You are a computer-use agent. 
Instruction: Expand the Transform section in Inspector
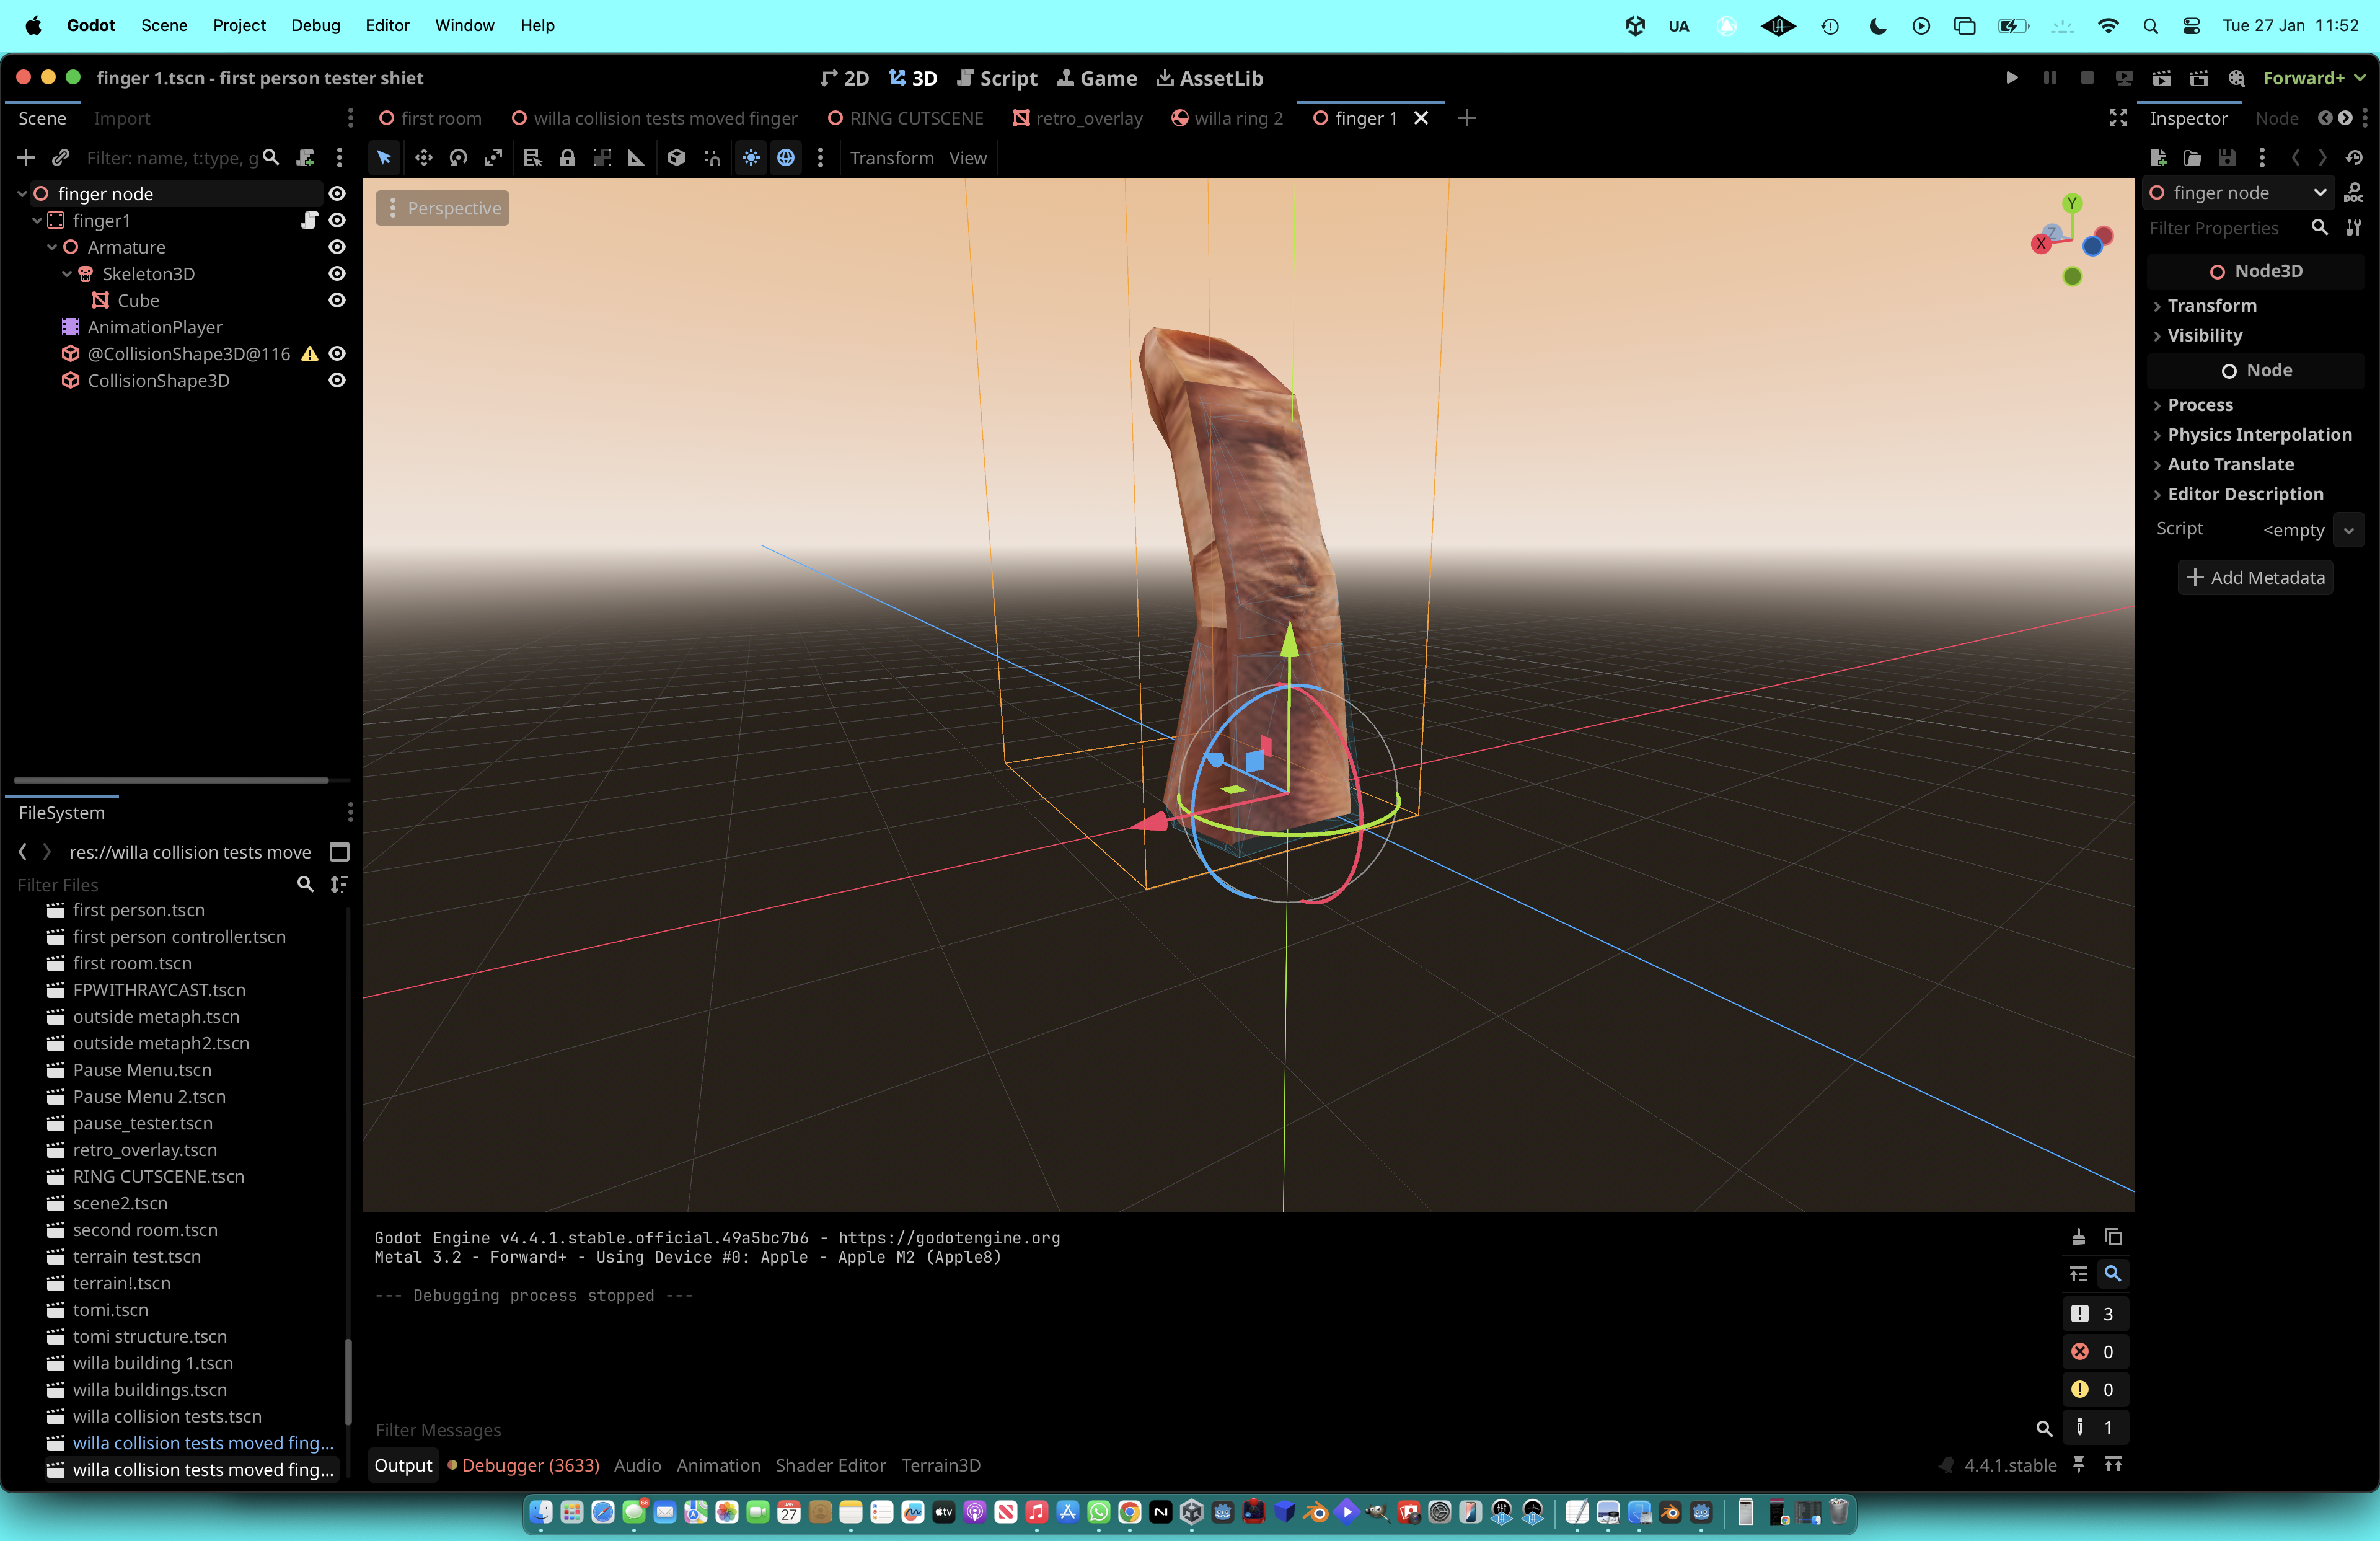click(2211, 306)
